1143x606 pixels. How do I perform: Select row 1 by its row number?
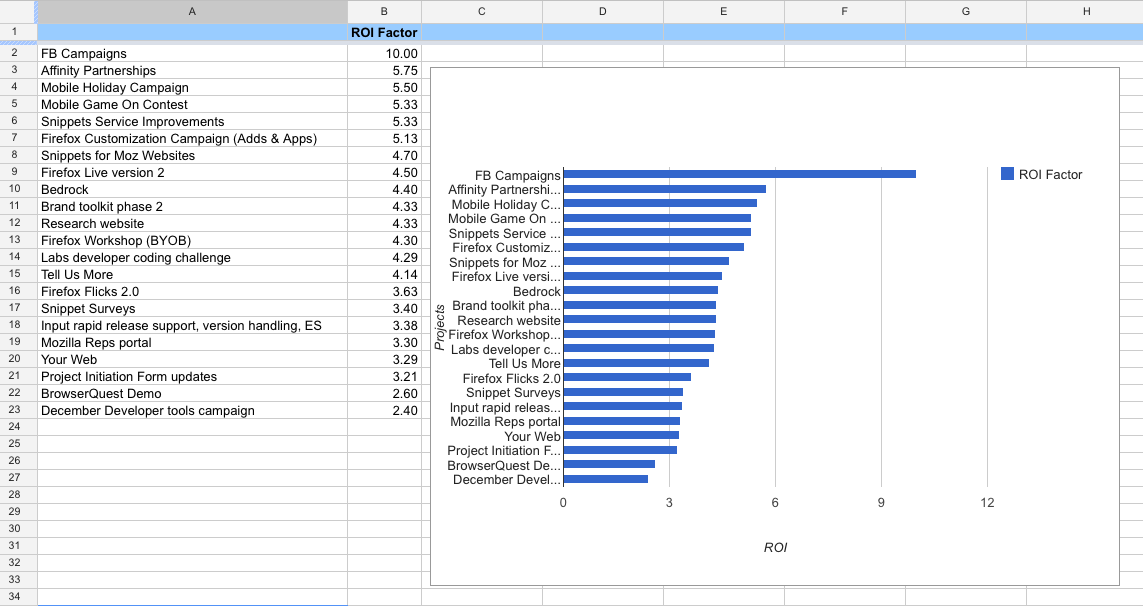(18, 32)
